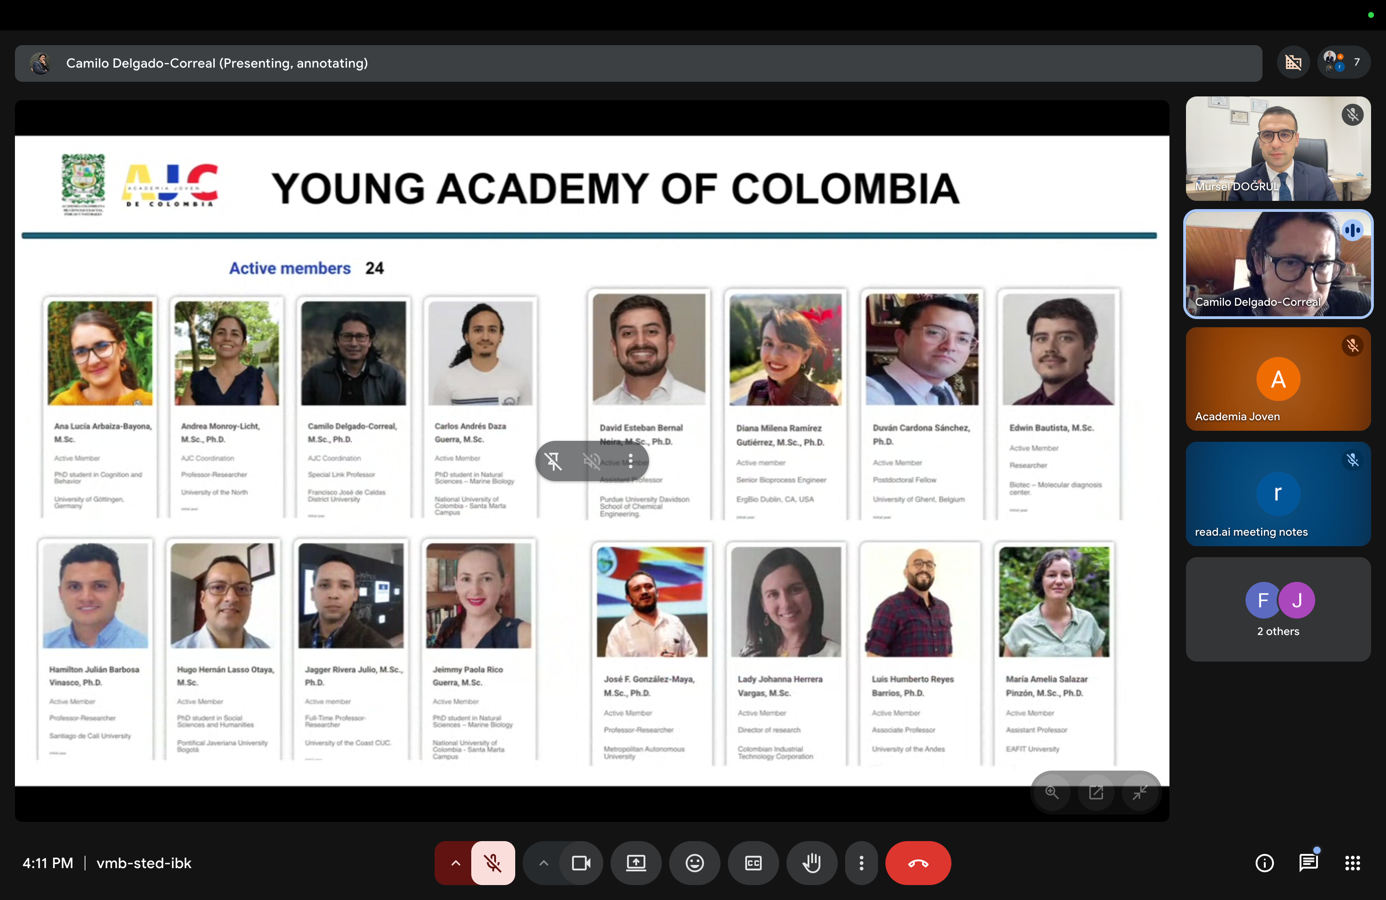Leave the call with the red button
The image size is (1386, 900).
pyautogui.click(x=917, y=863)
